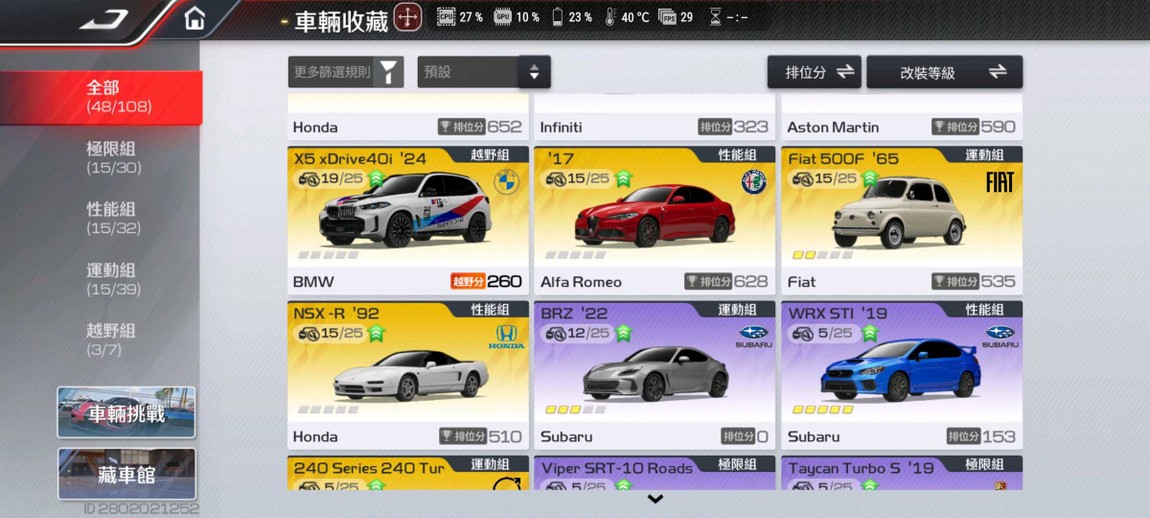Click the BMW logo on the X5 card
Image resolution: width=1150 pixels, height=518 pixels.
coord(506,182)
